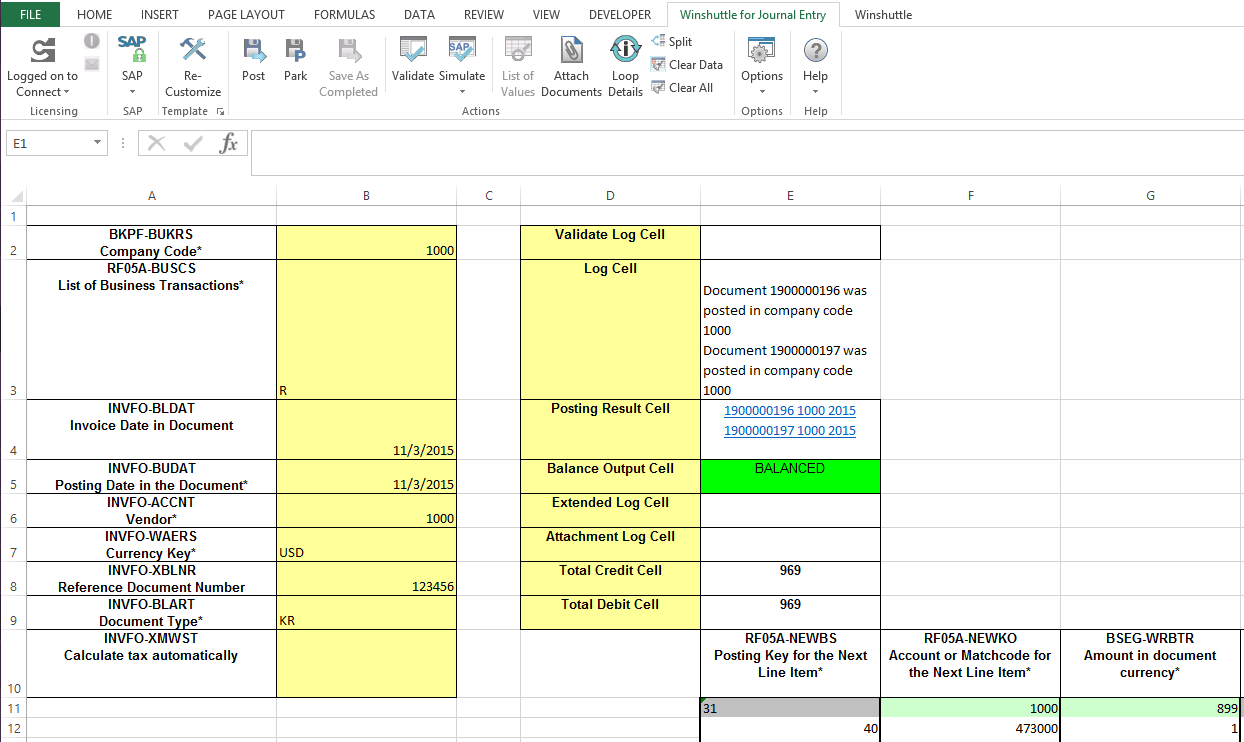
Task: Switch to the PAGE LAYOUT tab
Action: click(246, 14)
